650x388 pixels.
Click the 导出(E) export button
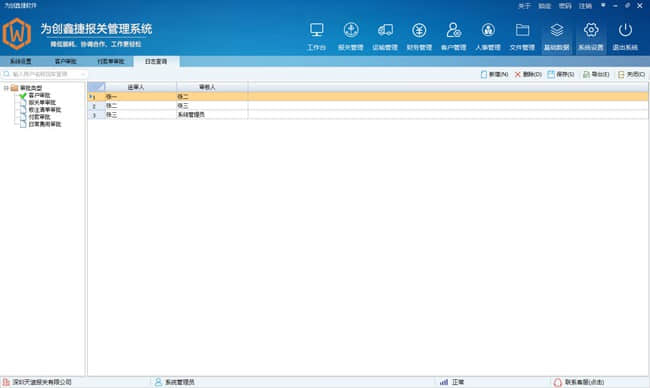(x=596, y=75)
